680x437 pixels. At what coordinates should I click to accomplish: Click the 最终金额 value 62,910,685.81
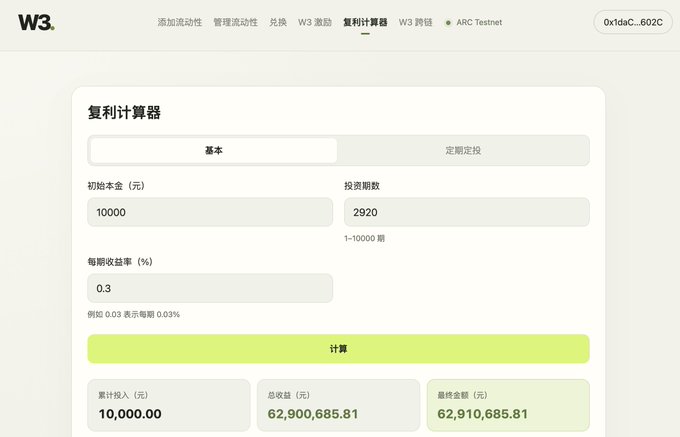(x=482, y=414)
